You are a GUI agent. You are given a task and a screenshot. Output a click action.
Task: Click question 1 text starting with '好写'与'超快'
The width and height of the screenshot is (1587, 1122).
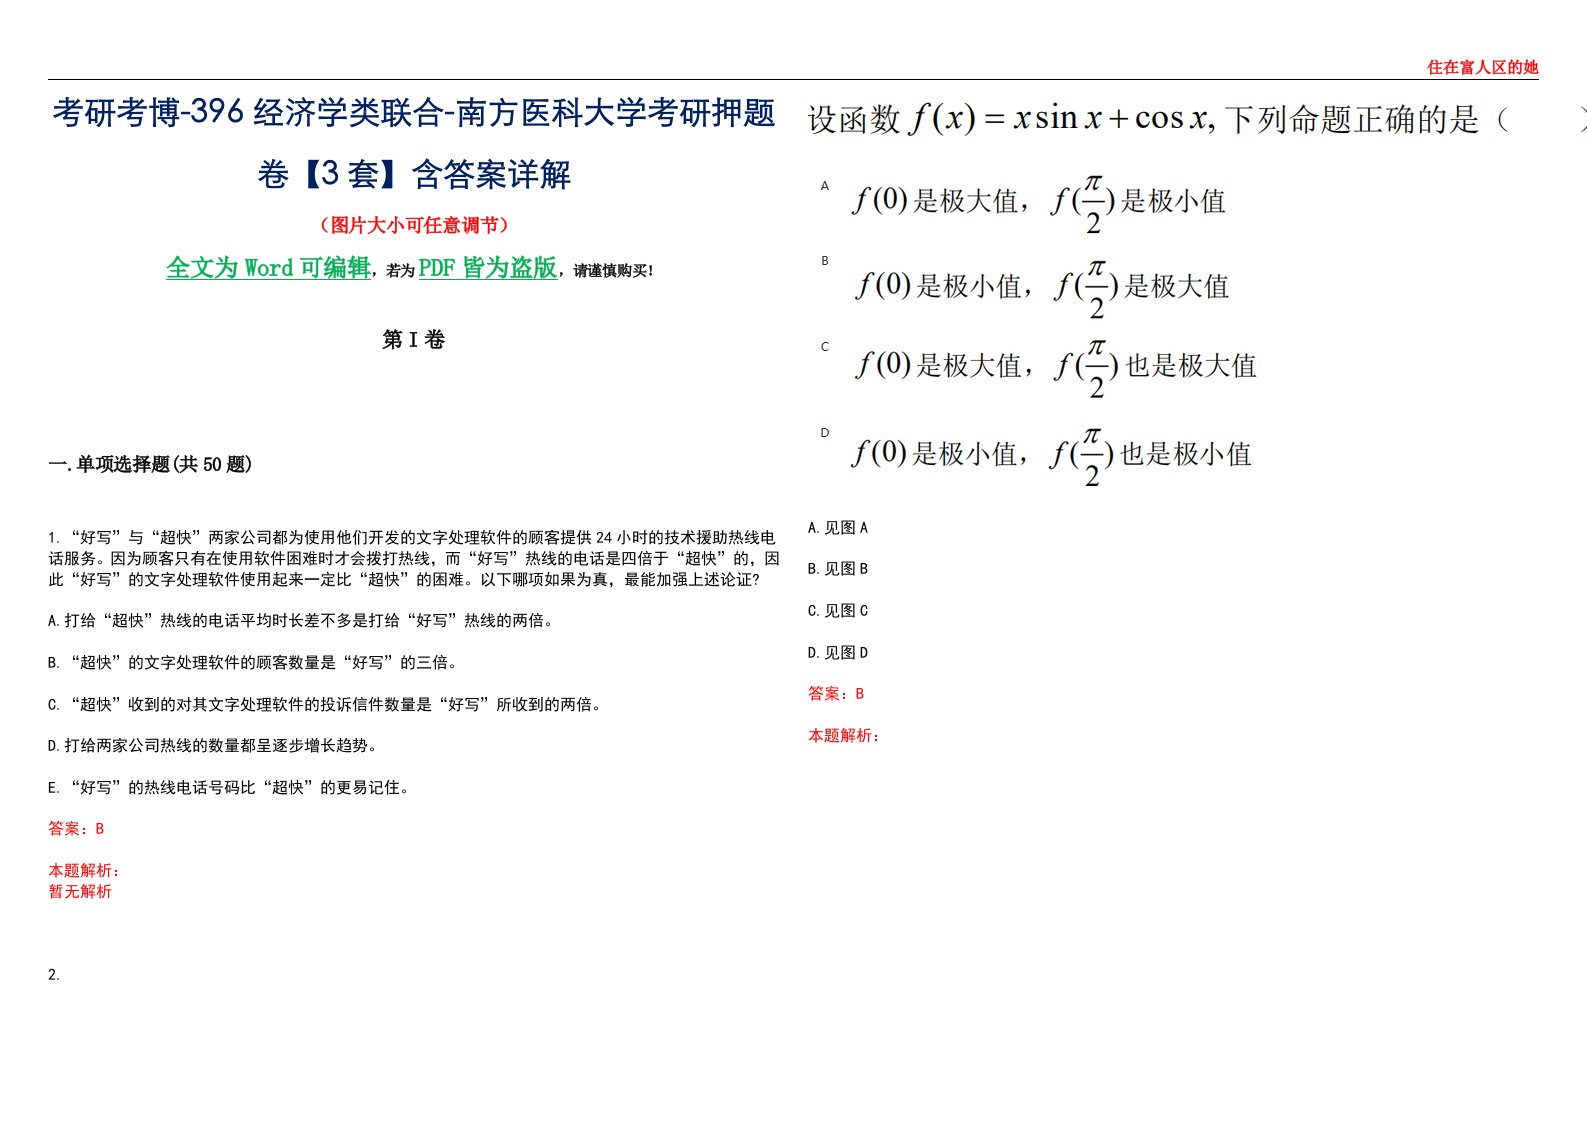tap(414, 558)
